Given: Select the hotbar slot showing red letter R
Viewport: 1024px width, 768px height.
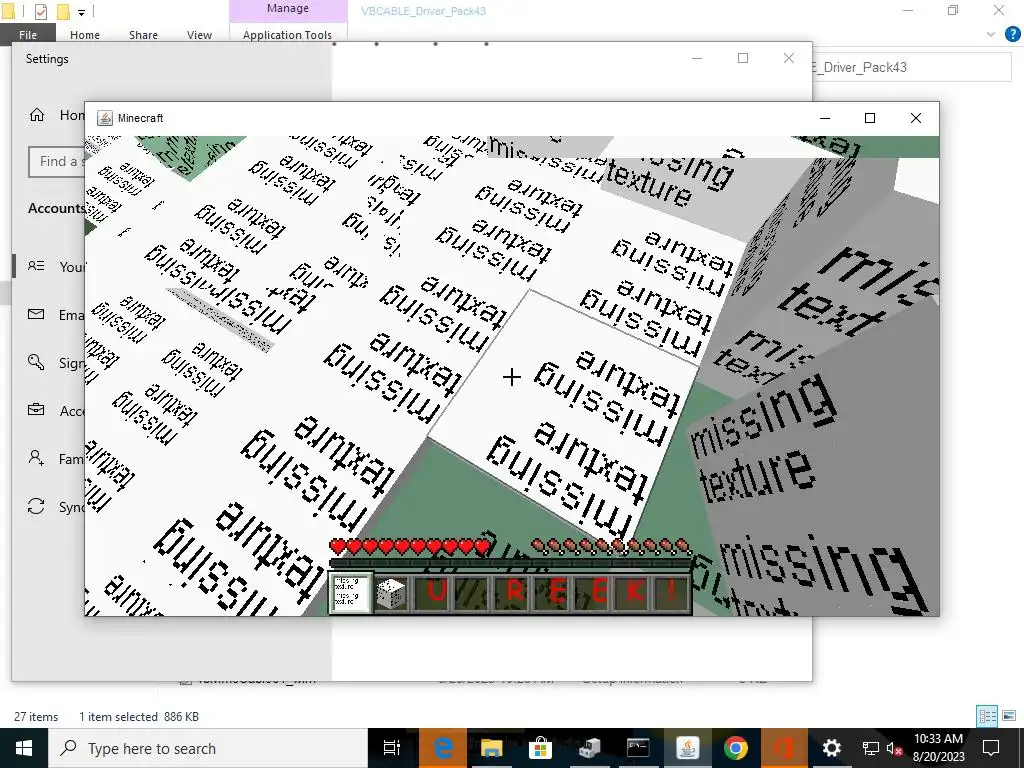Looking at the screenshot, I should point(515,592).
